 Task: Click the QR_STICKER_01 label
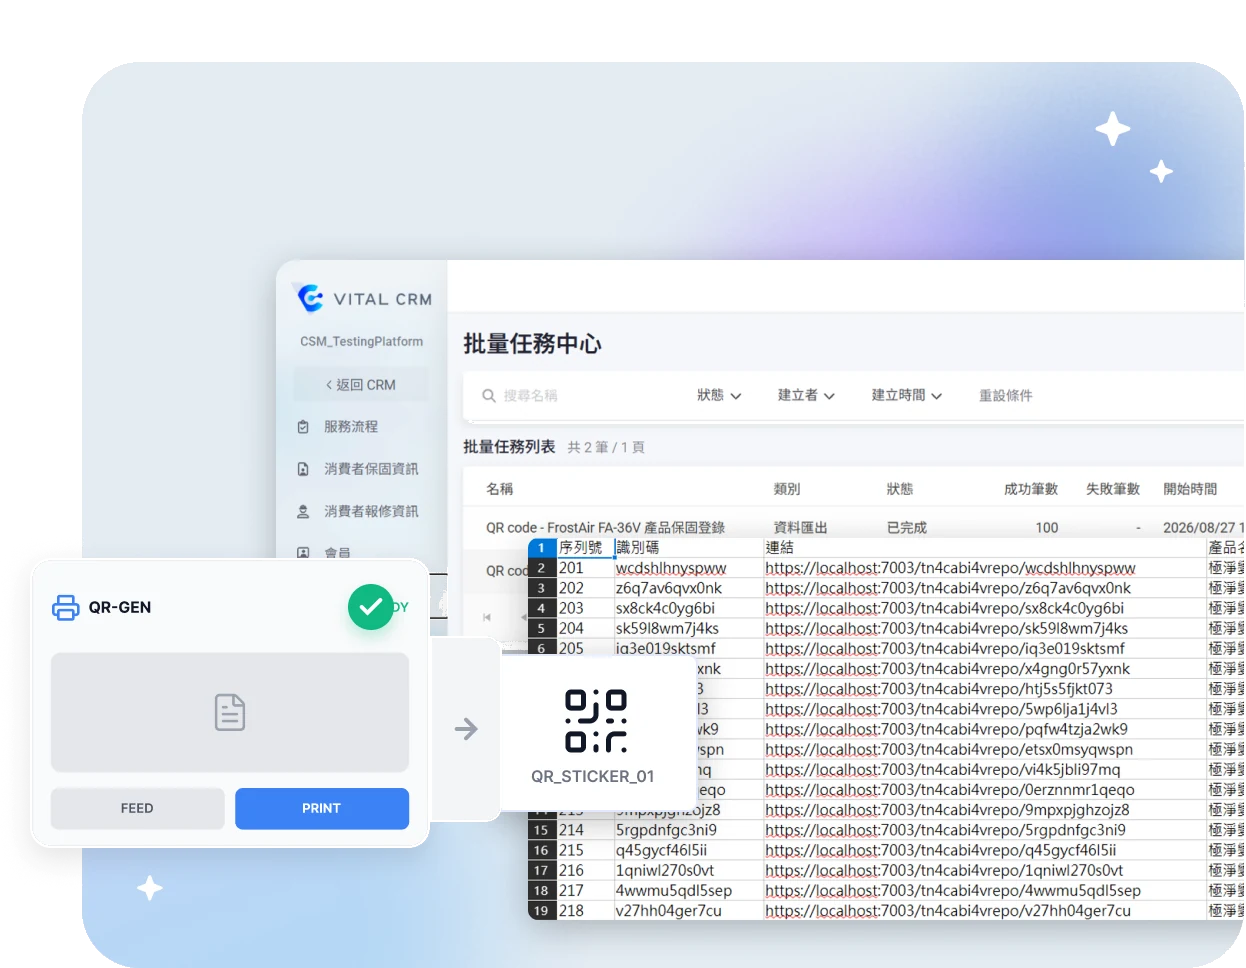click(x=593, y=776)
